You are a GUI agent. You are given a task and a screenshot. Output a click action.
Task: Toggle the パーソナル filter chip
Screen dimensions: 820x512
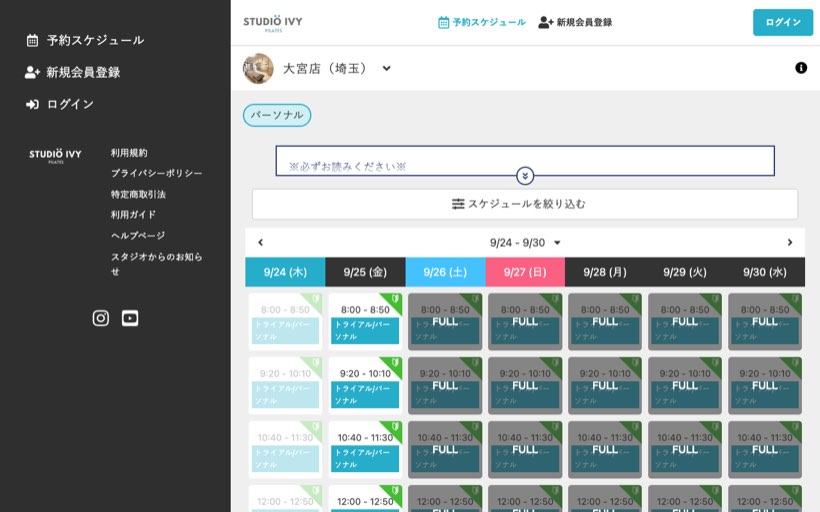tap(277, 115)
